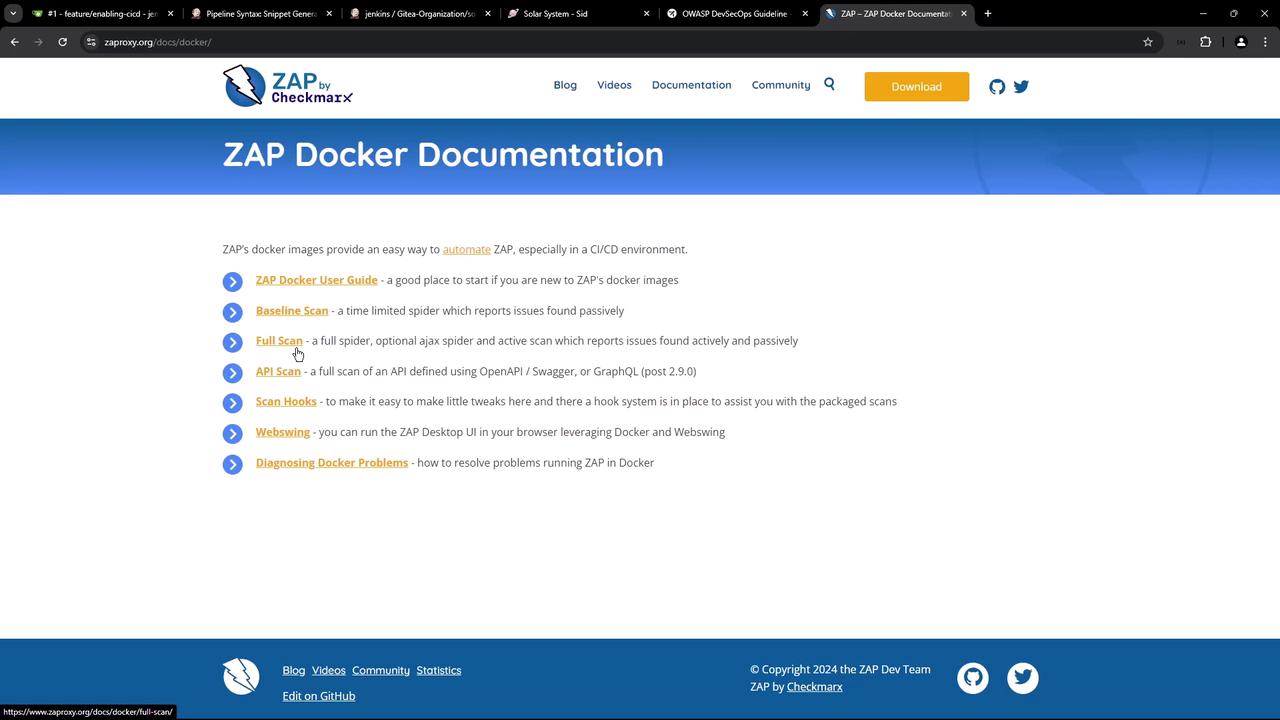Reload the page with the refresh icon
The image size is (1280, 720).
[x=62, y=42]
